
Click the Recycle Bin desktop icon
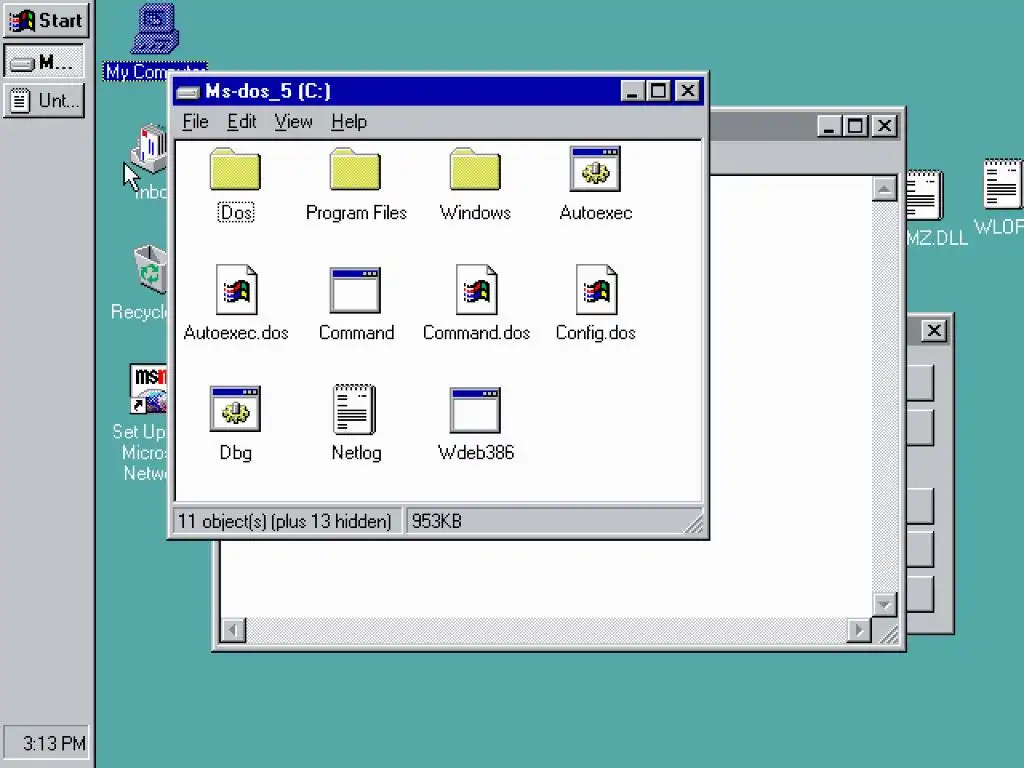pyautogui.click(x=150, y=269)
